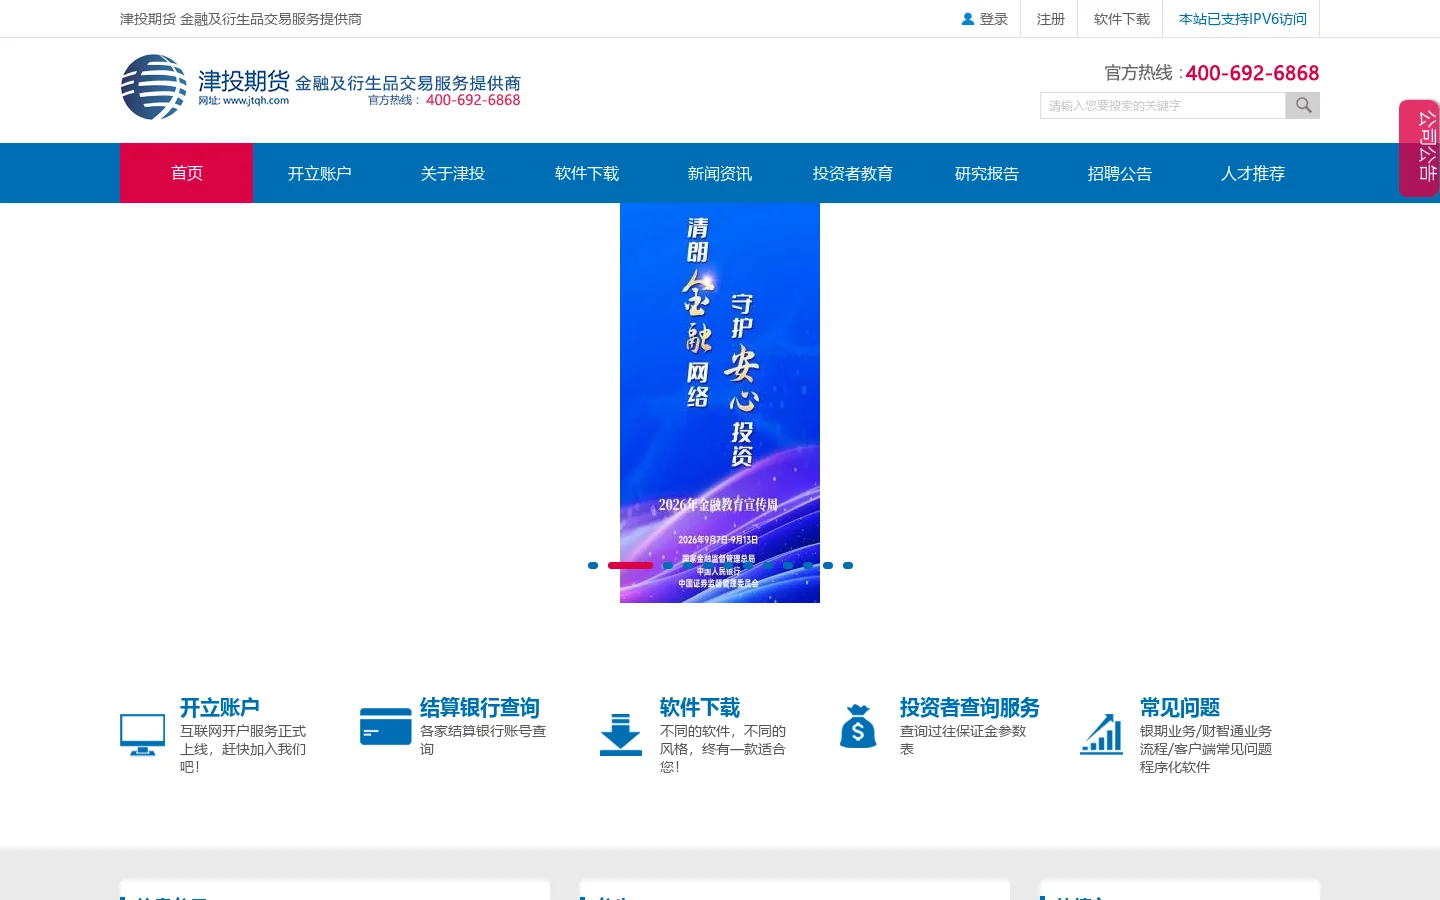Screen dimensions: 1440x900
Task: Click the download arrow icon above the footer
Action: tap(621, 735)
